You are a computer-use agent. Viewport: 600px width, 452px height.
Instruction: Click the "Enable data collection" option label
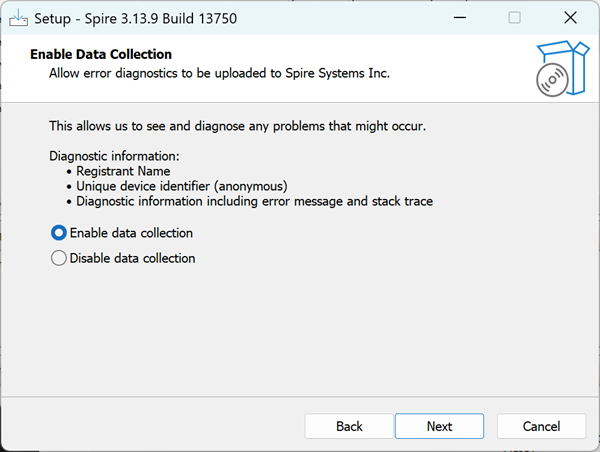[x=131, y=233]
